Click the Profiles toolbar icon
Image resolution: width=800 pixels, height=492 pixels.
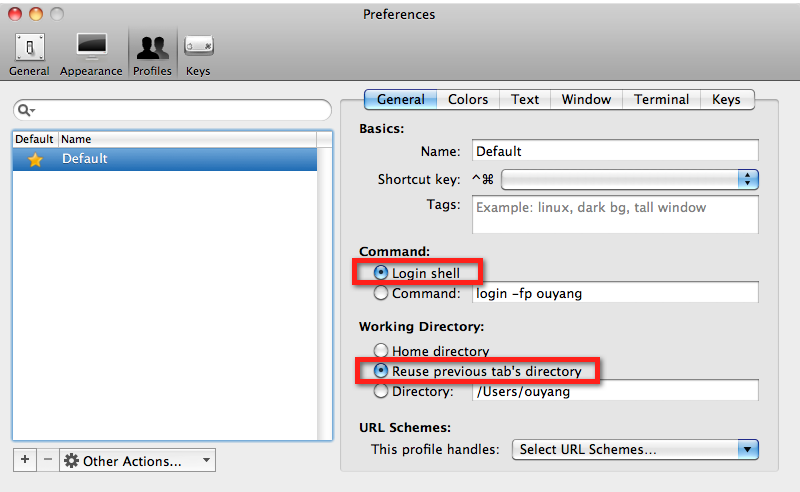point(152,53)
